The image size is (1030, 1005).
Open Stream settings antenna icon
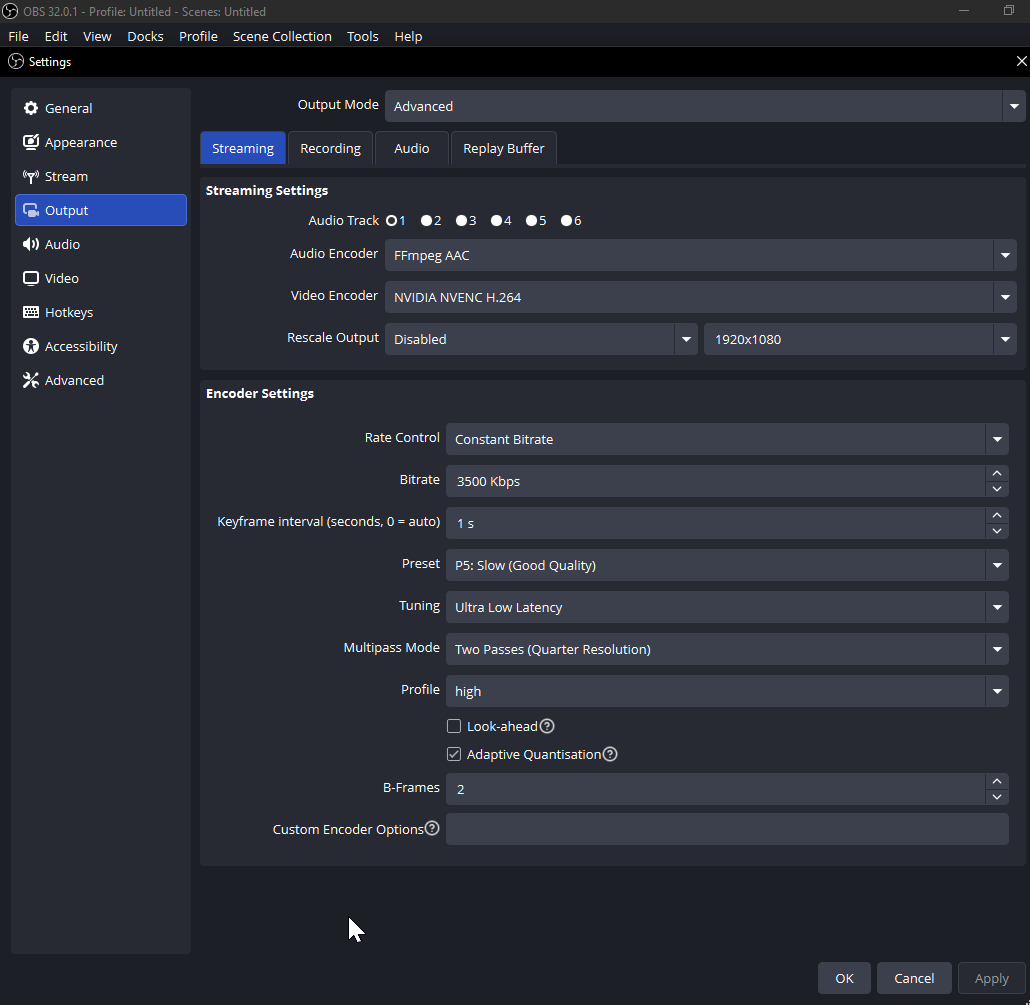(x=31, y=176)
